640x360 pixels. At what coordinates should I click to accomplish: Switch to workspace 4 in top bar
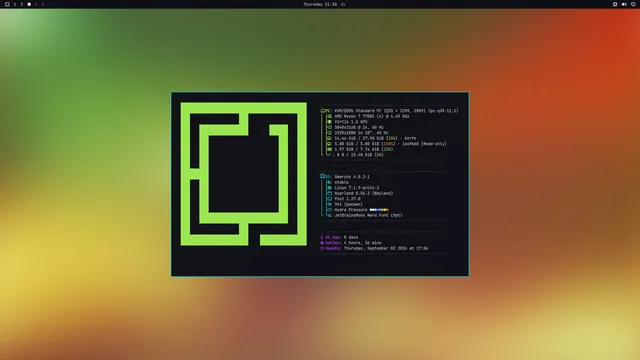pos(36,4)
